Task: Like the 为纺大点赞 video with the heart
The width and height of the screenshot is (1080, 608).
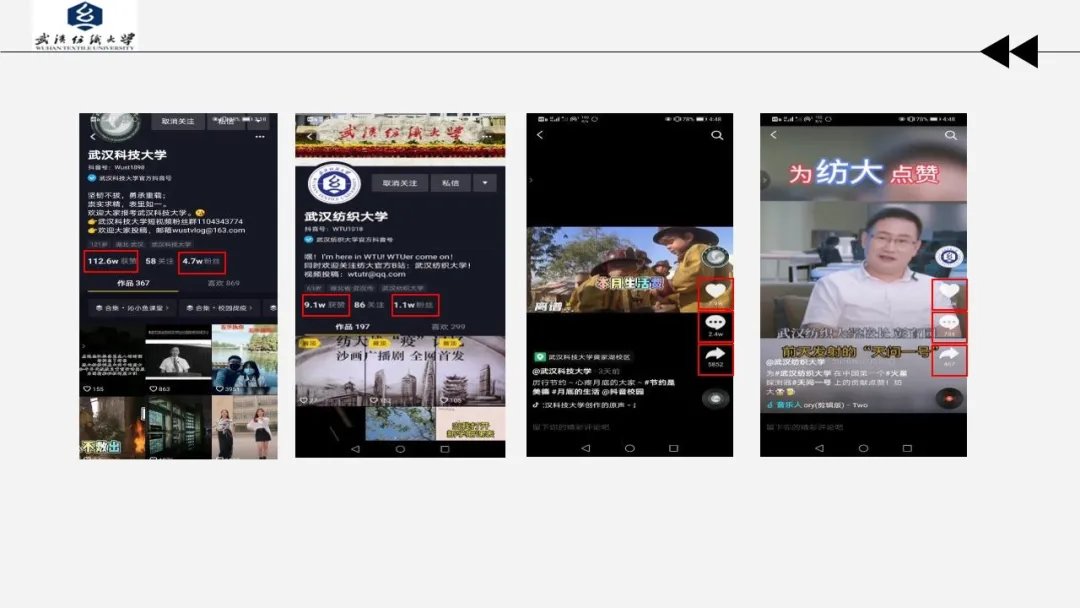Action: click(x=949, y=293)
